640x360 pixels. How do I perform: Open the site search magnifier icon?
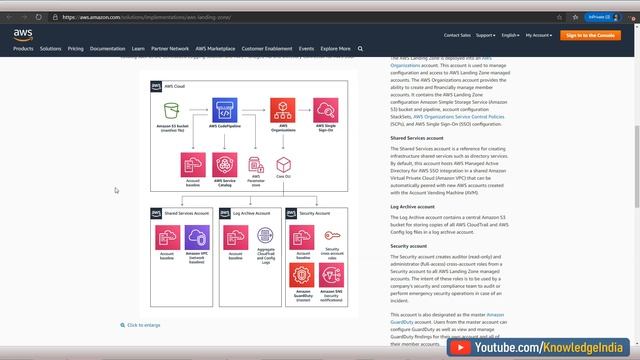[x=360, y=49]
